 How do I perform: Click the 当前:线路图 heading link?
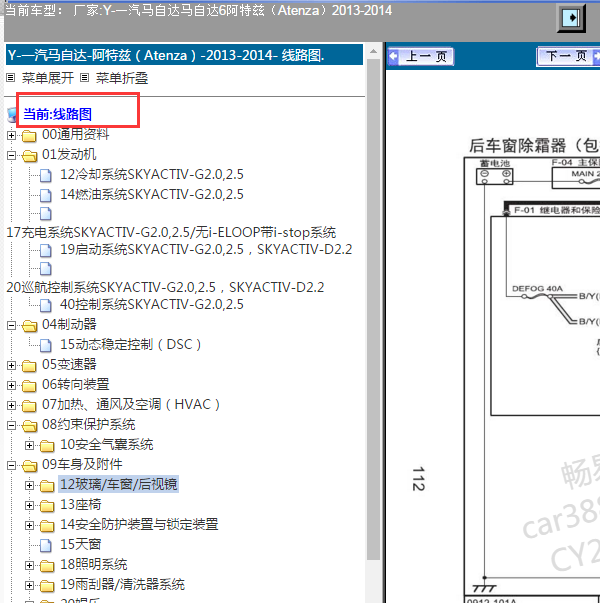coord(57,114)
